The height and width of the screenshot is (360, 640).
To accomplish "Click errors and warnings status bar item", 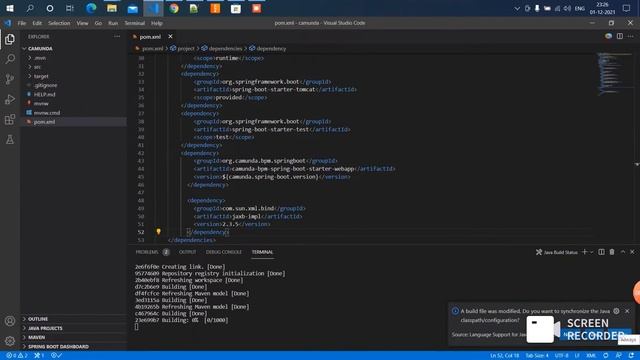I will (x=17, y=356).
